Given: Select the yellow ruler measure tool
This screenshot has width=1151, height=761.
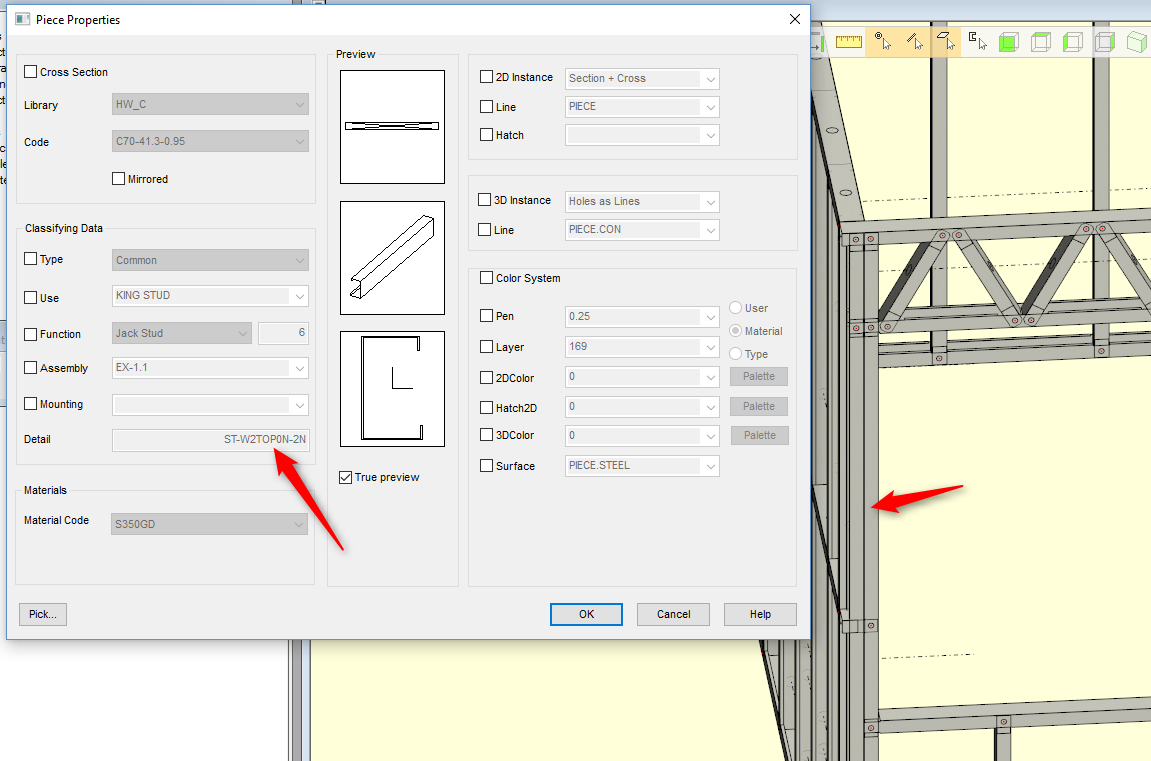Looking at the screenshot, I should (x=849, y=41).
